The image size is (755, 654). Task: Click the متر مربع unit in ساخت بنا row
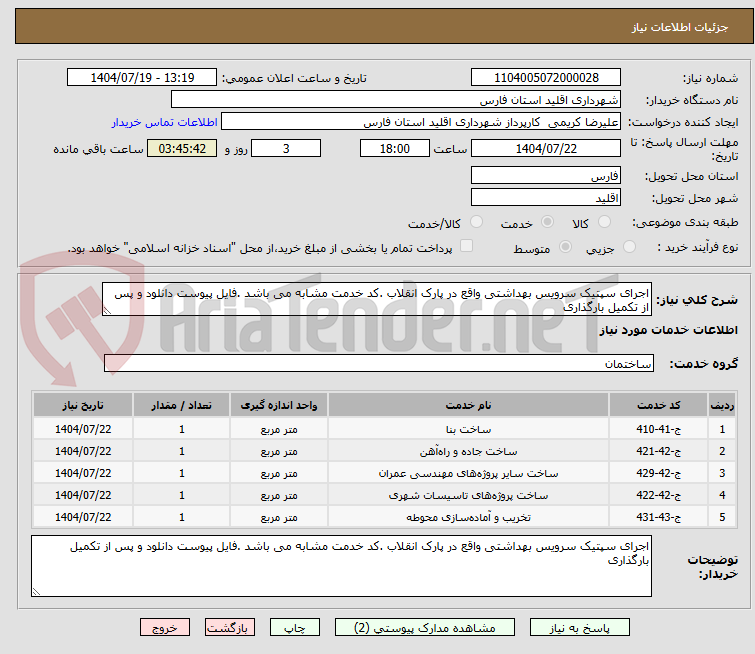point(279,430)
